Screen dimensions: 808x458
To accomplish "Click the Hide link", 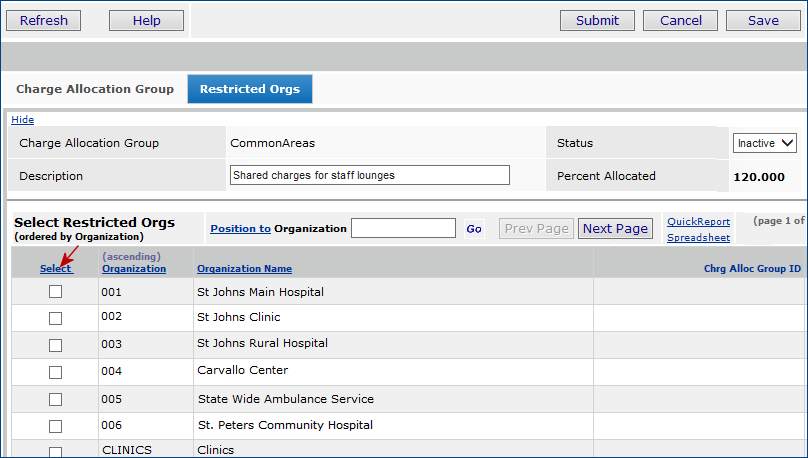I will [22, 120].
